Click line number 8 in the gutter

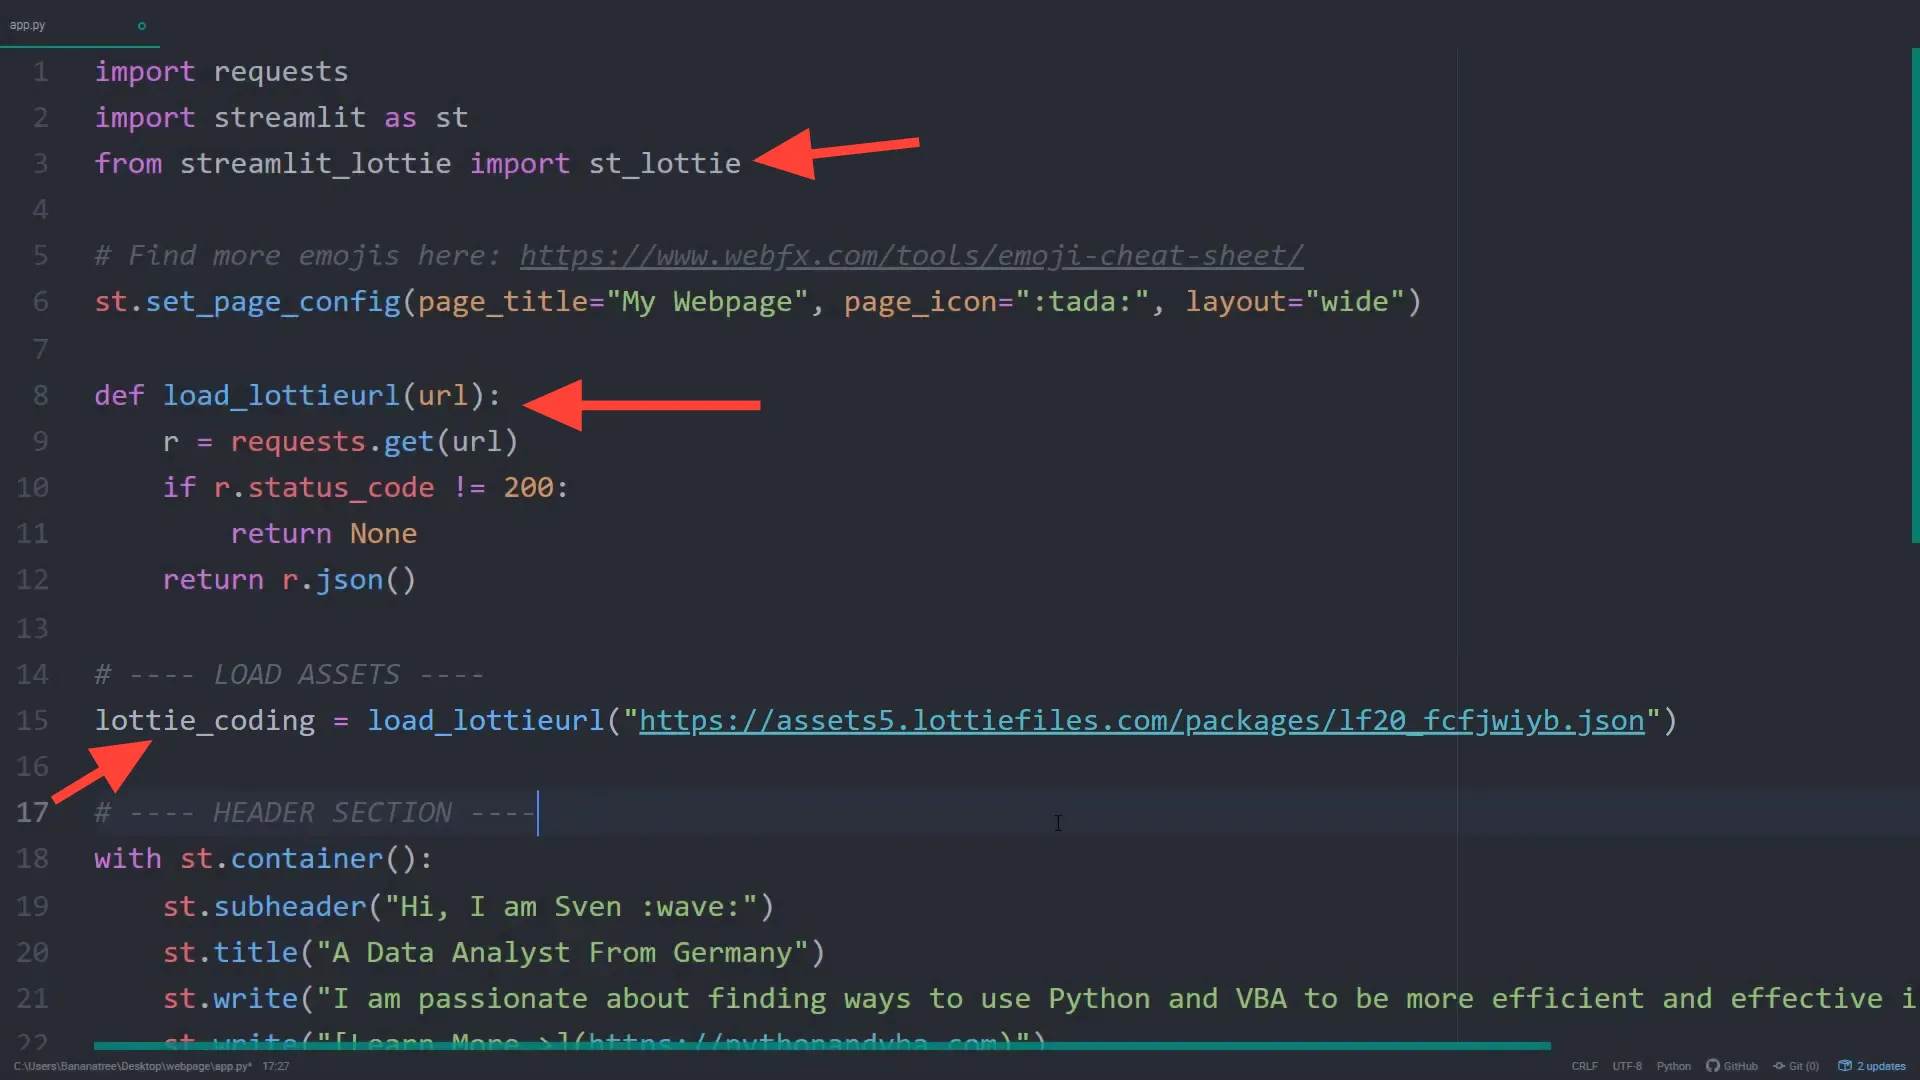[40, 396]
